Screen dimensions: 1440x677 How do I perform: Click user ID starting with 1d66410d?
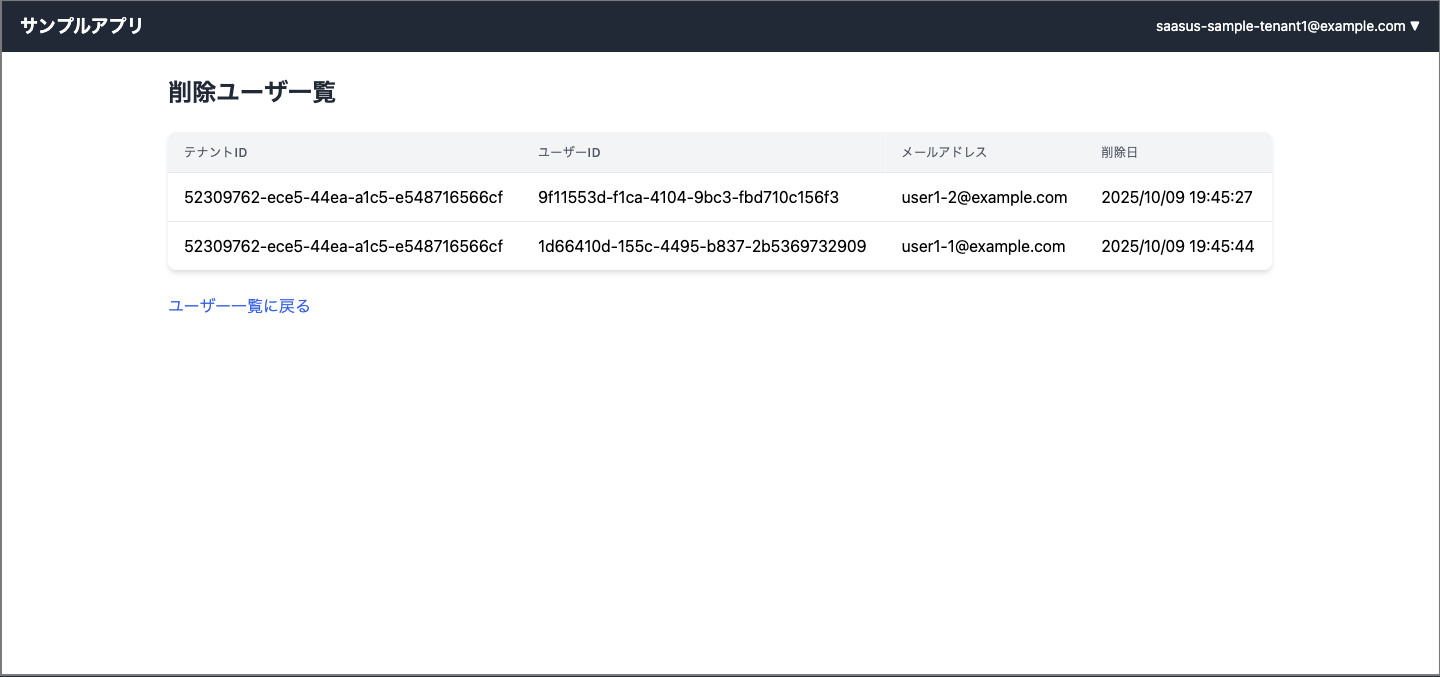[702, 246]
